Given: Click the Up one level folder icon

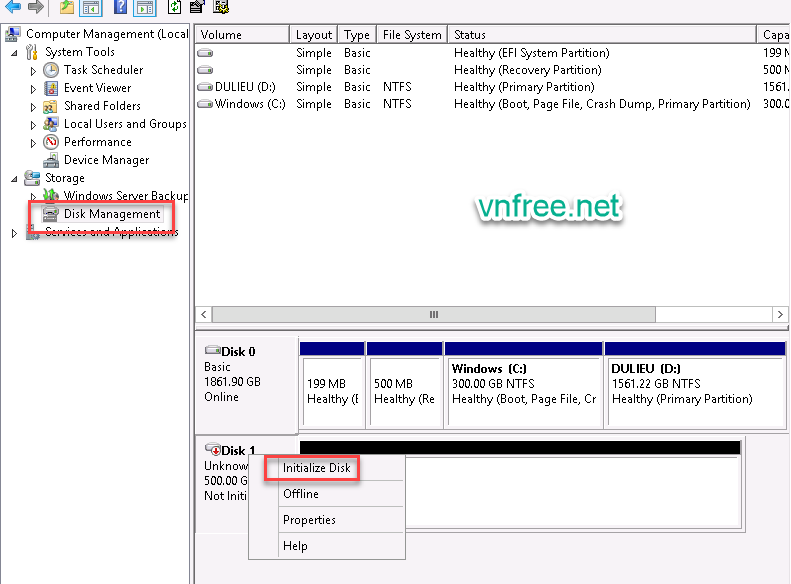Looking at the screenshot, I should click(67, 7).
